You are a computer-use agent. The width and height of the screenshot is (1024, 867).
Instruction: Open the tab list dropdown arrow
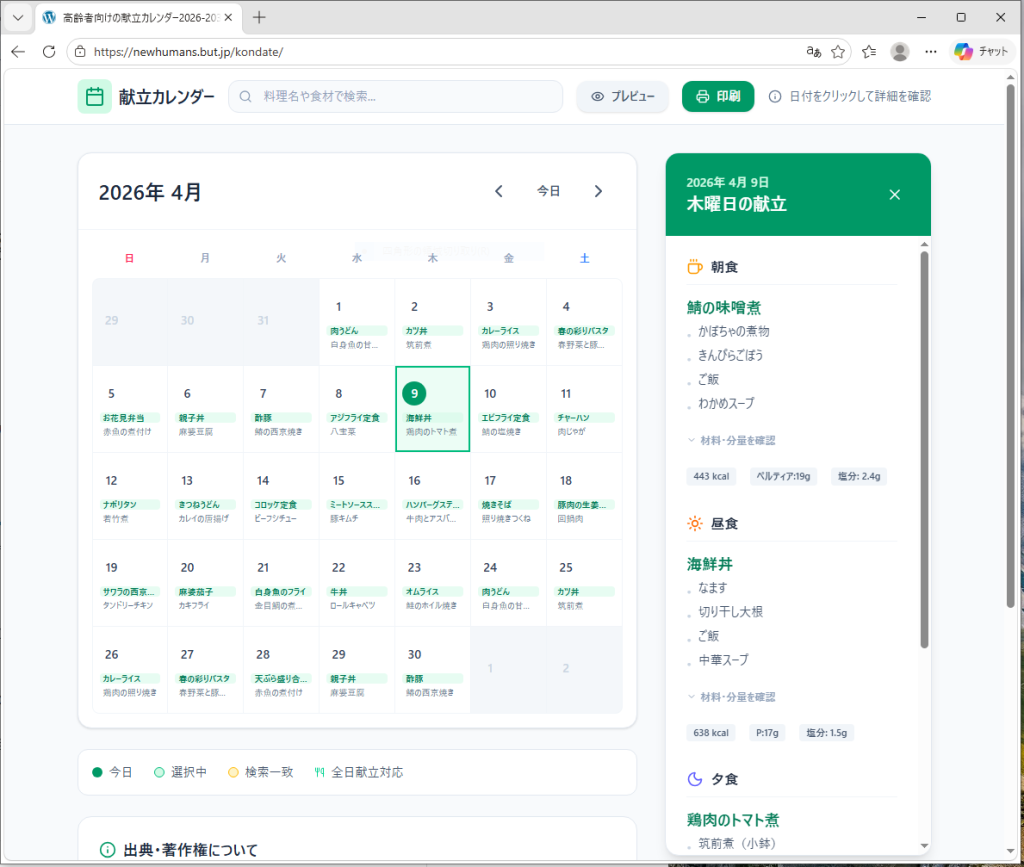(x=18, y=17)
